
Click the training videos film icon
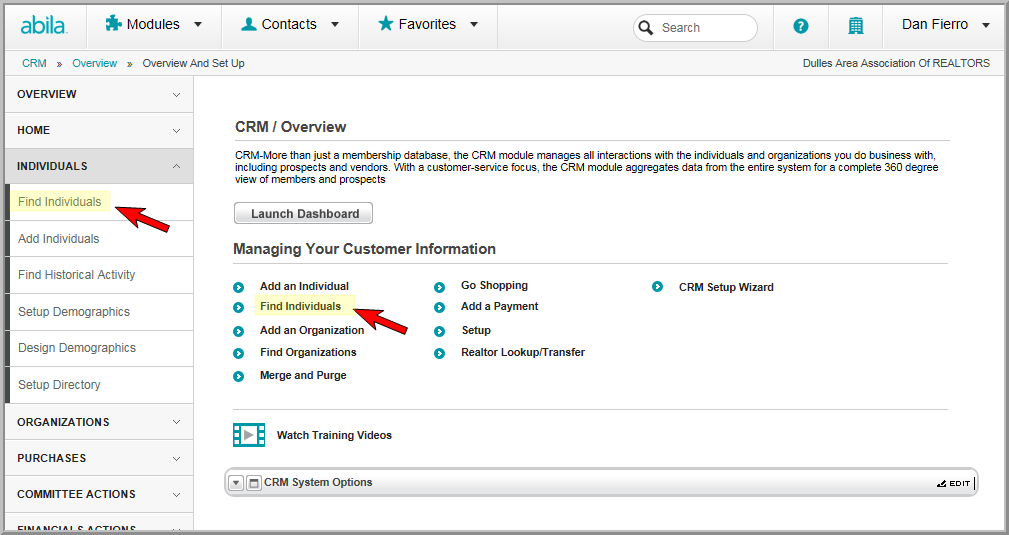point(249,435)
